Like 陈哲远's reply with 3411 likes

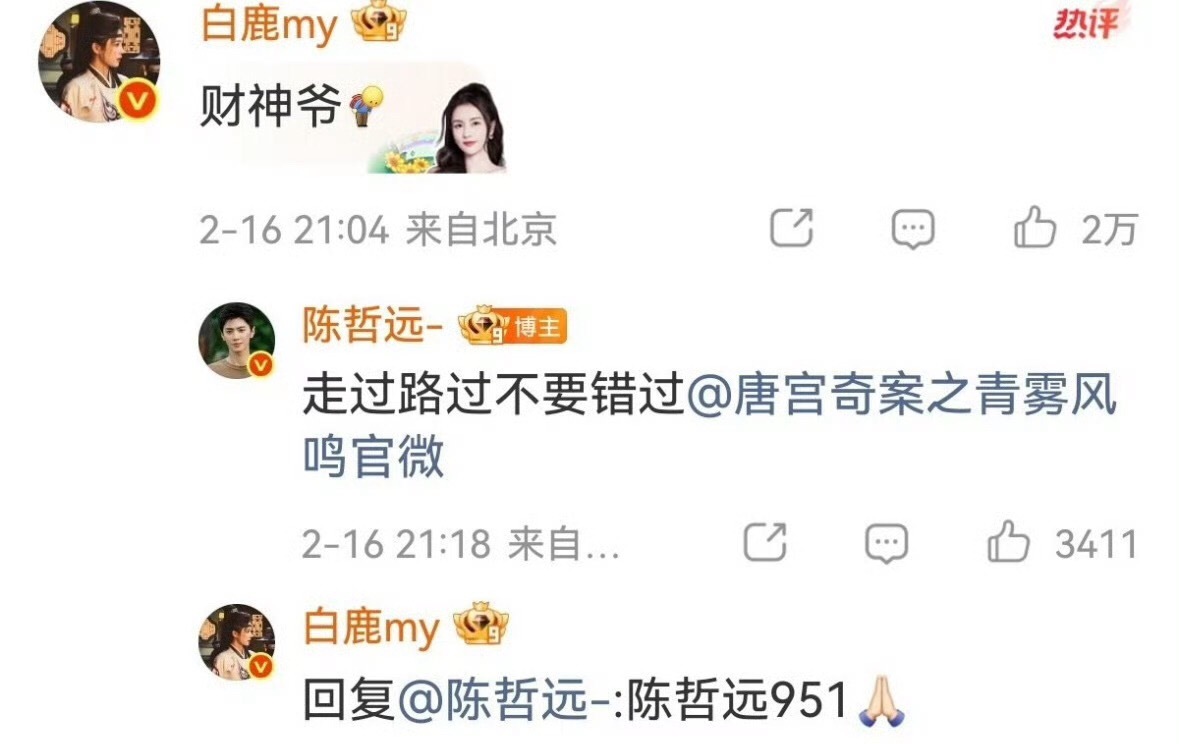(1008, 542)
